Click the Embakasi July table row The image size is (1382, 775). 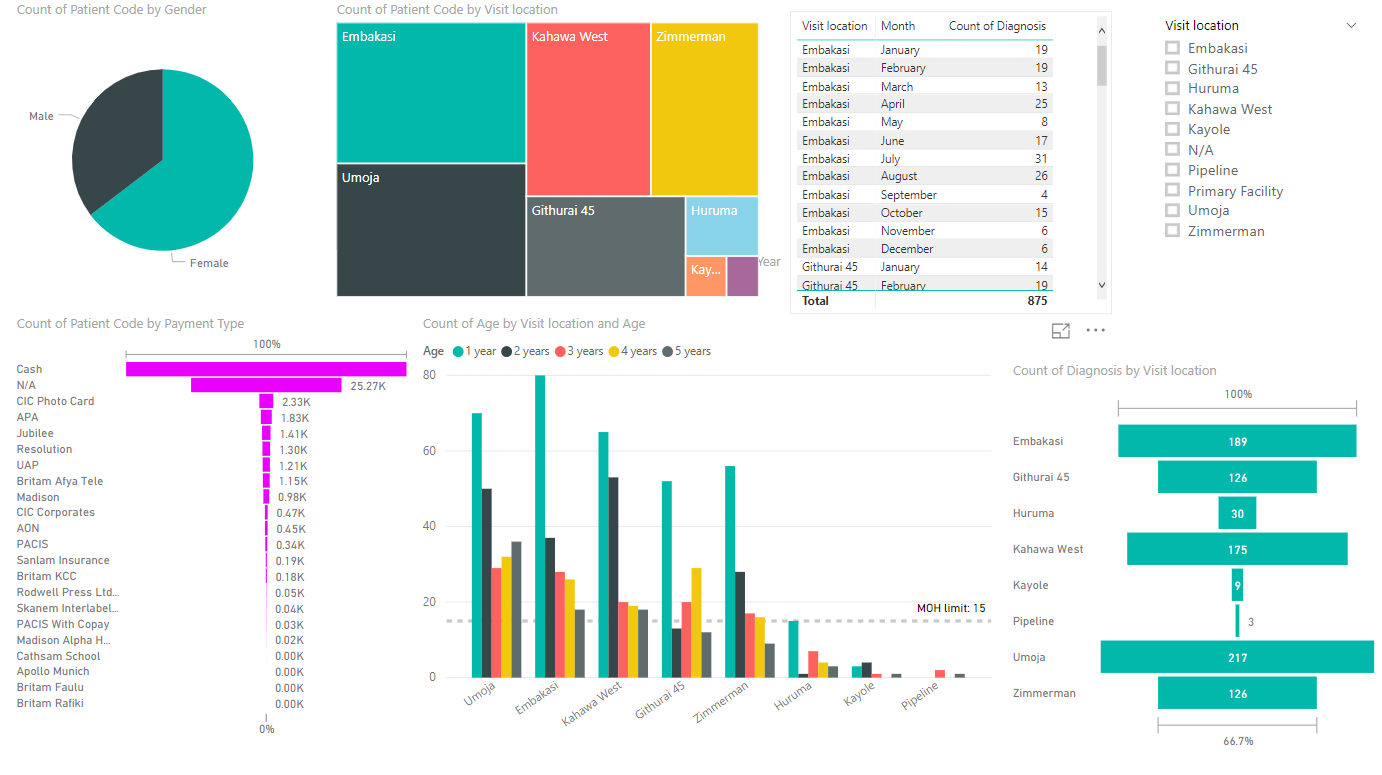click(x=924, y=159)
